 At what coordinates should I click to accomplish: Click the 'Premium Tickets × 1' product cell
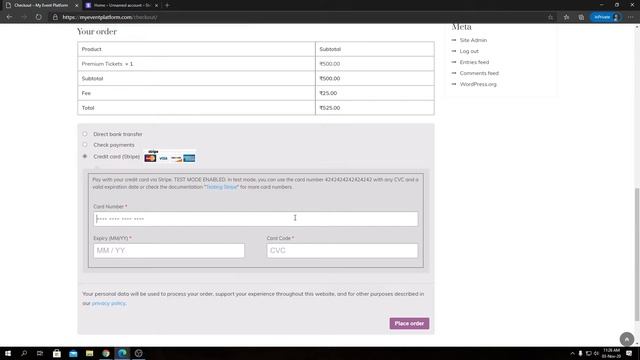click(196, 64)
